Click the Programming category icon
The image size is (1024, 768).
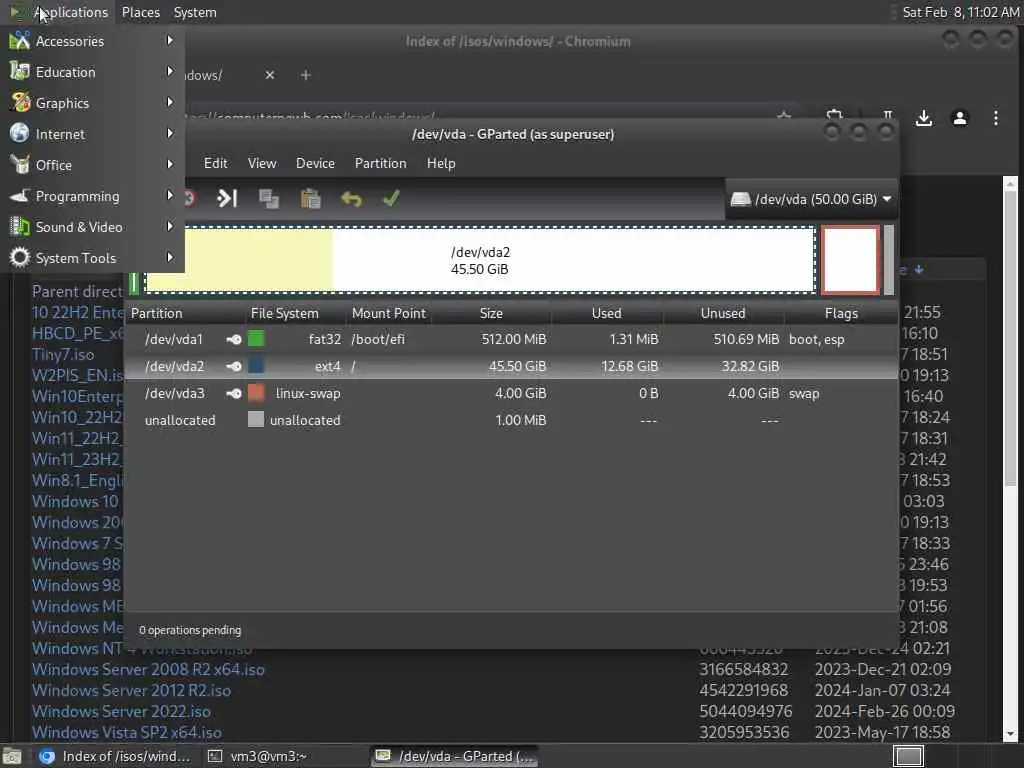(20, 195)
